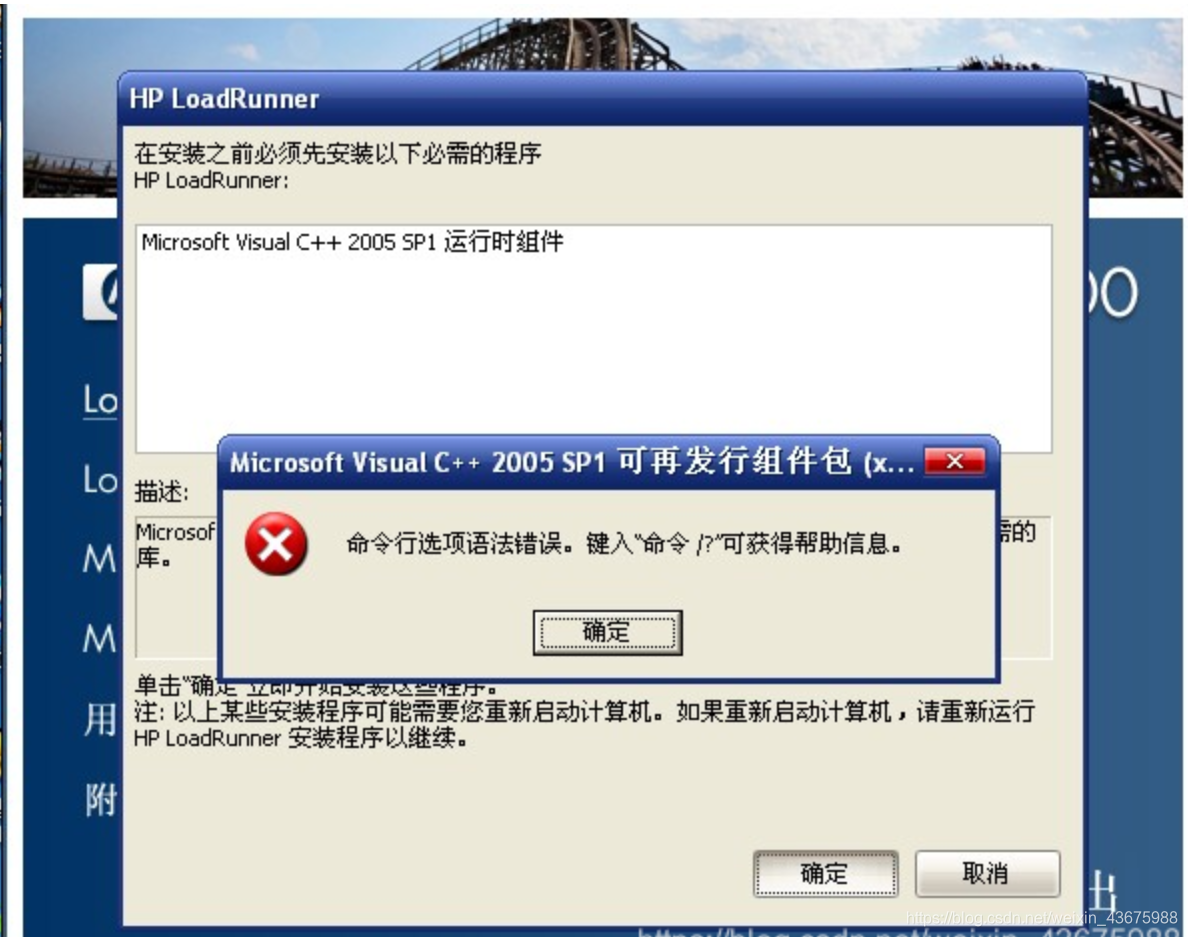Click the partially hidden HP logo icon

pos(102,292)
